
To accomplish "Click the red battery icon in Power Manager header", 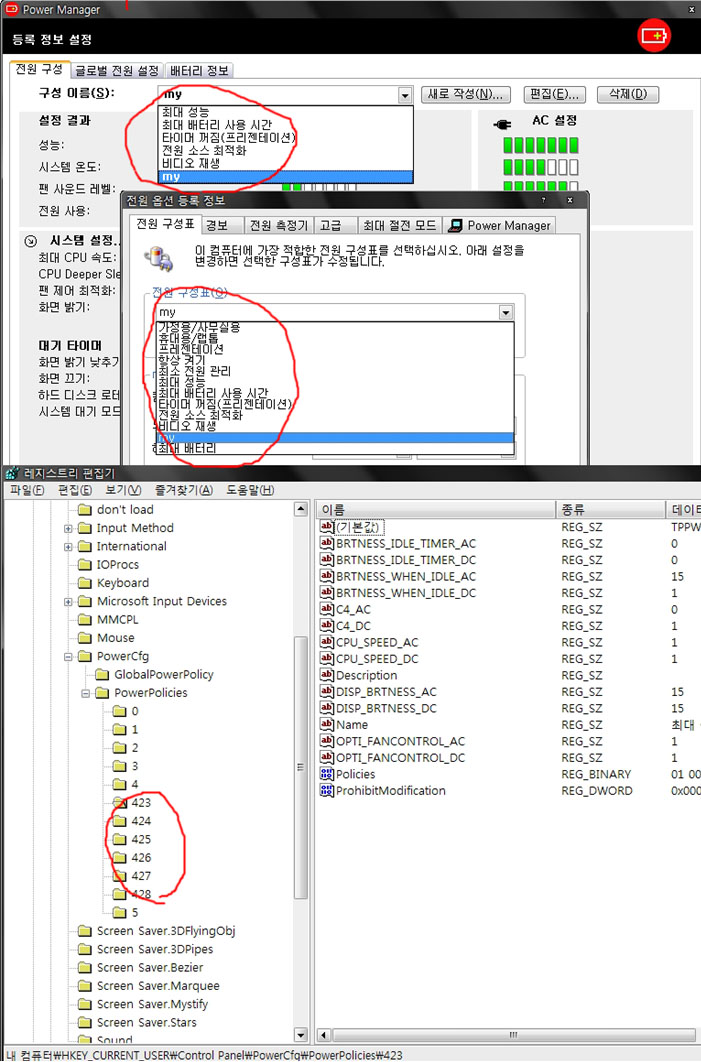I will (655, 36).
